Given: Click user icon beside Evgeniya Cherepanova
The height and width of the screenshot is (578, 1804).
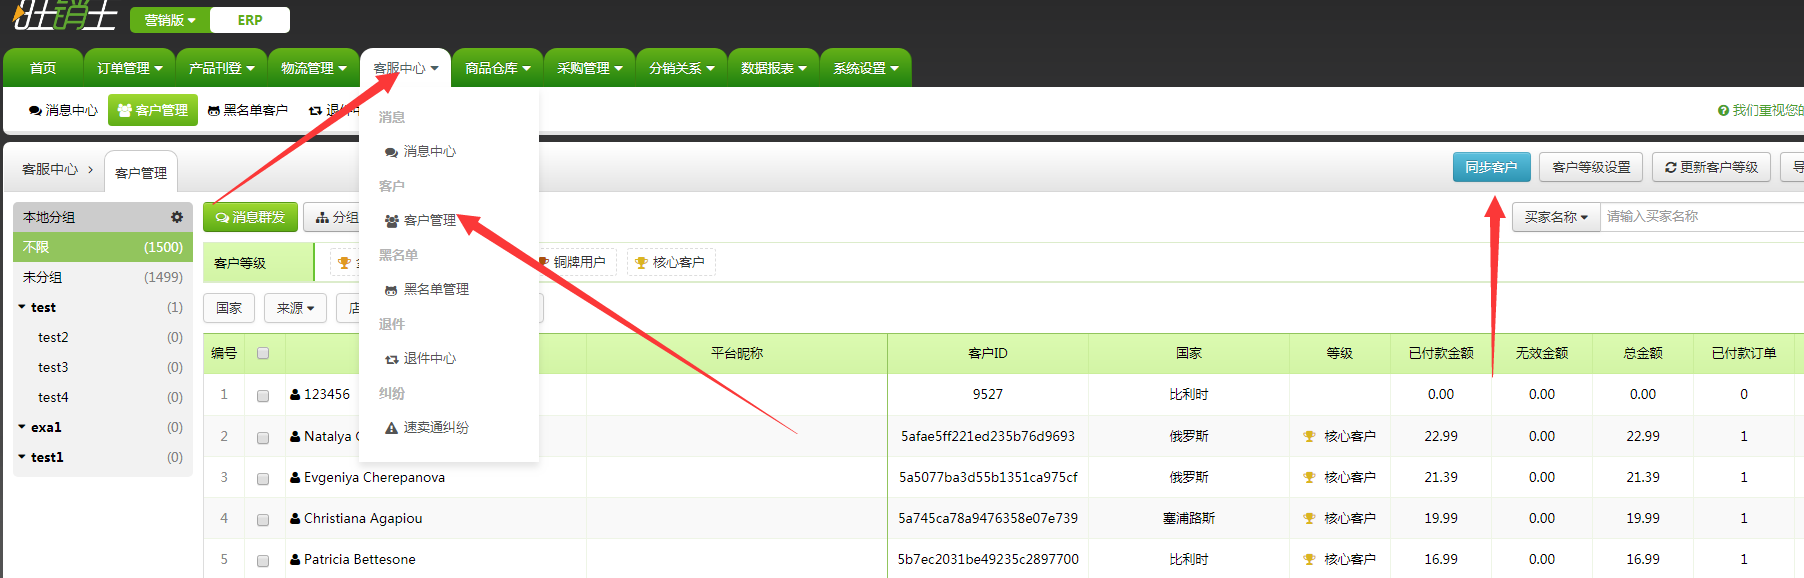Looking at the screenshot, I should pyautogui.click(x=295, y=478).
